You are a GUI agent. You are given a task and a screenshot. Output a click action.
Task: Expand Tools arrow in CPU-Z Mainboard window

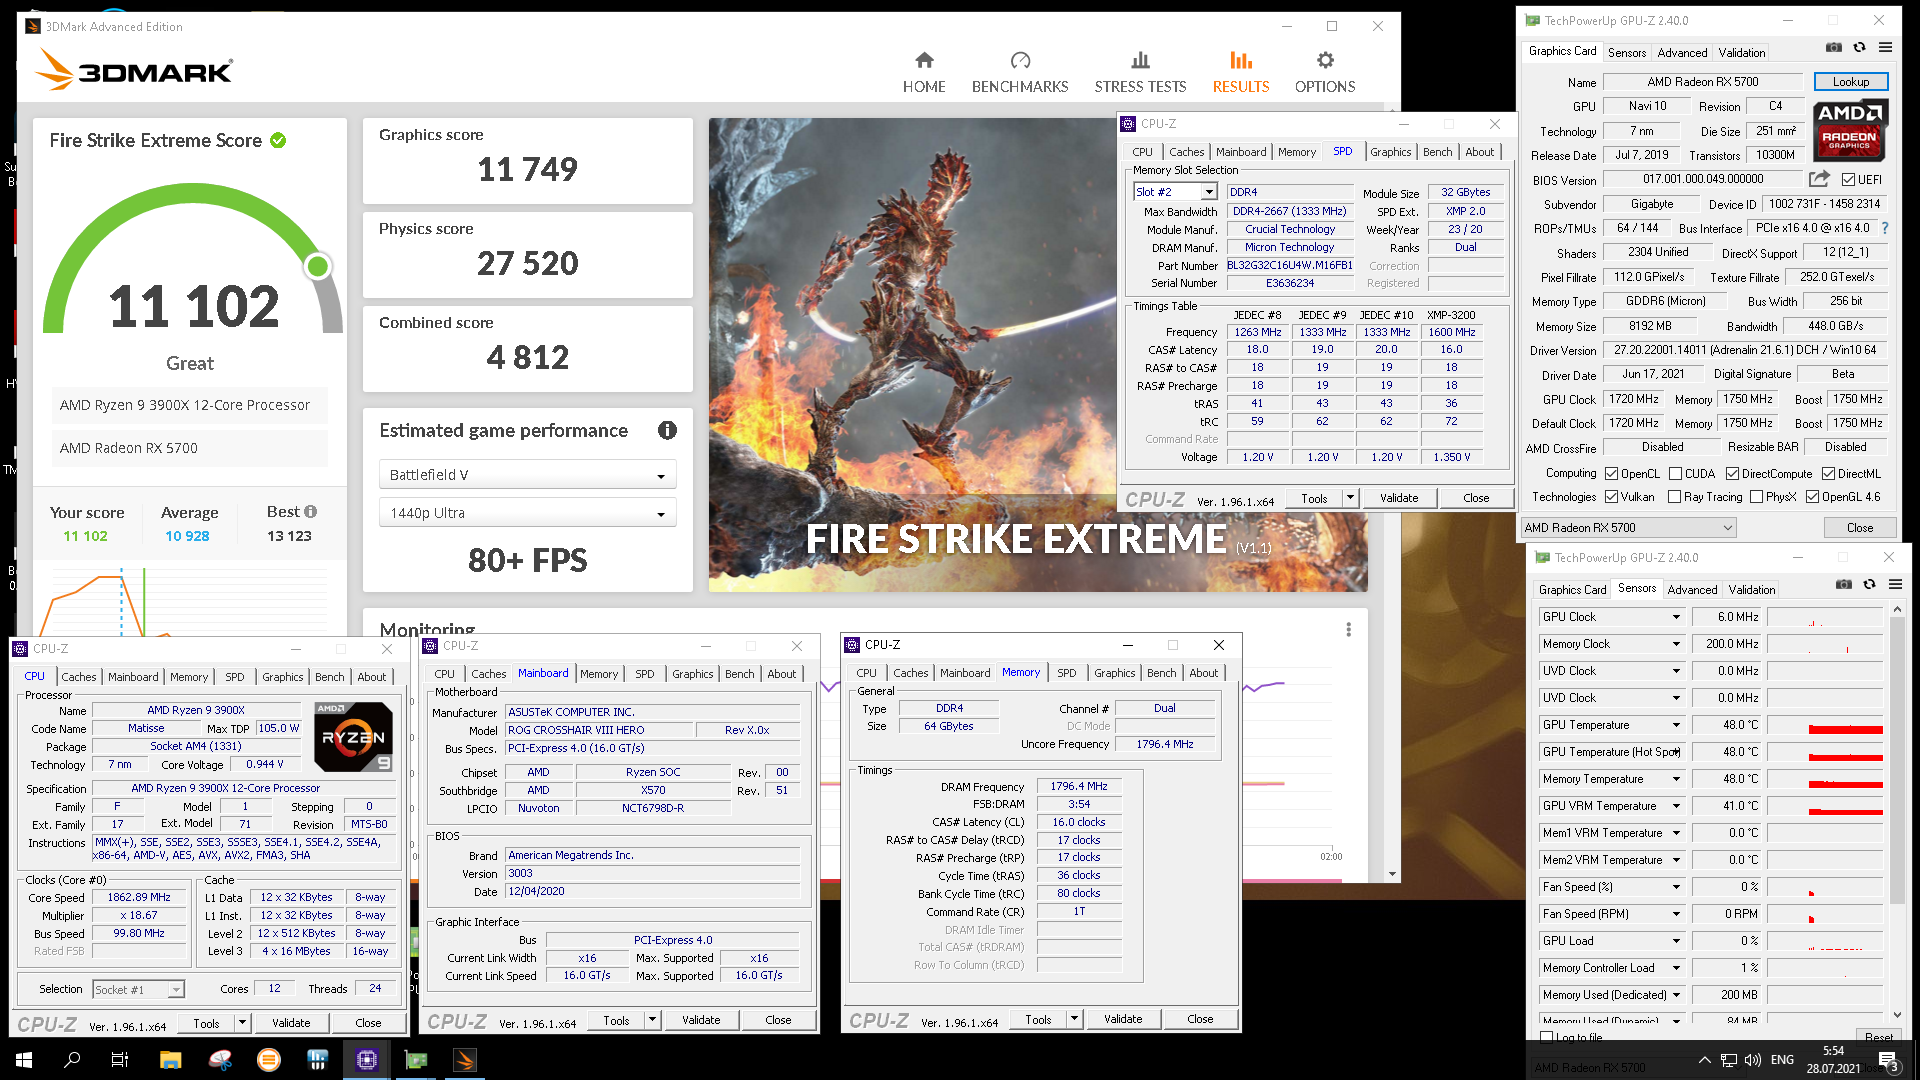tap(652, 1020)
